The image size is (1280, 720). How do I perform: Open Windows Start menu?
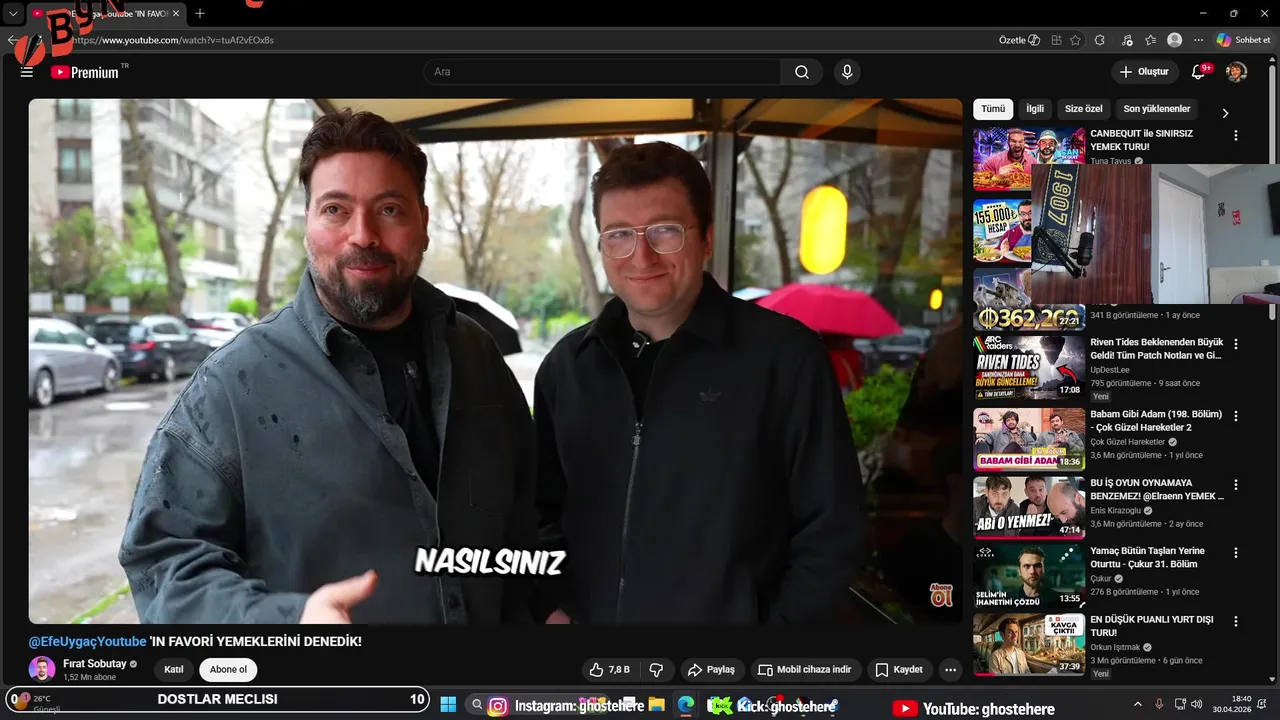coord(448,705)
